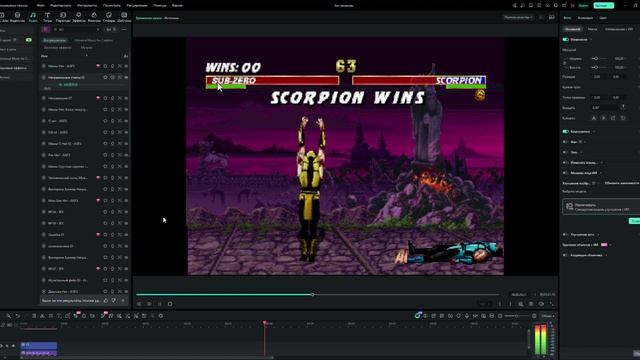This screenshot has width=640, height=360.
Task: Open timeline settings gear beside zoom slider
Action: coord(534,316)
